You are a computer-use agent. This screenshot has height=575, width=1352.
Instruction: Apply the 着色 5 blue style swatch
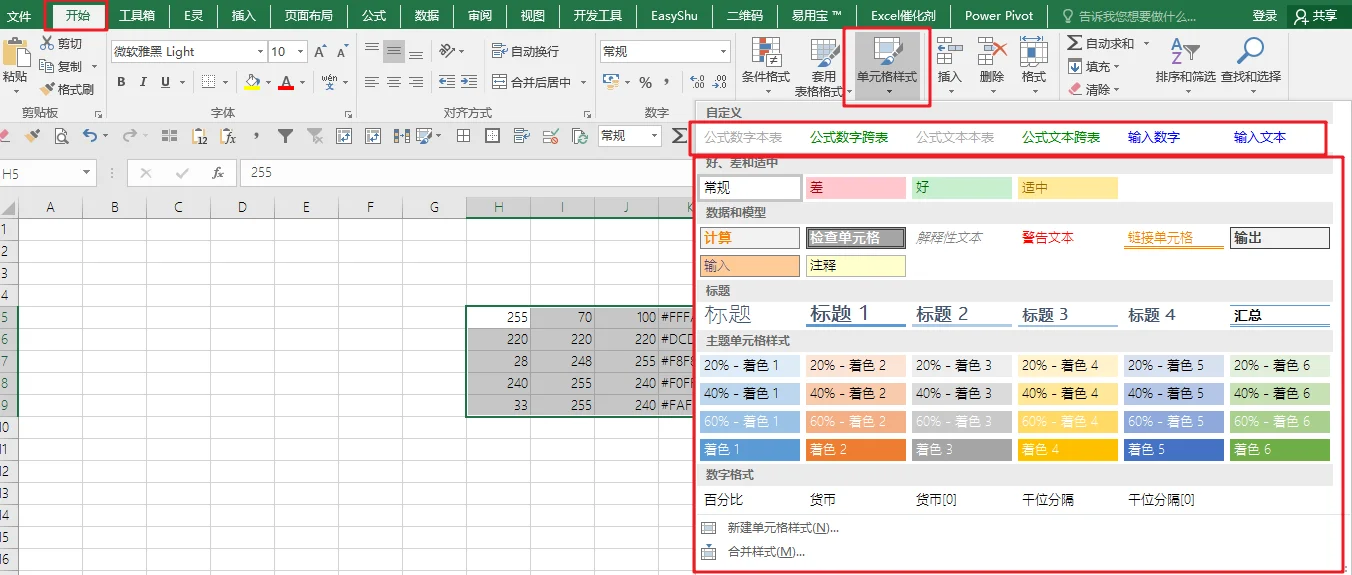1174,450
